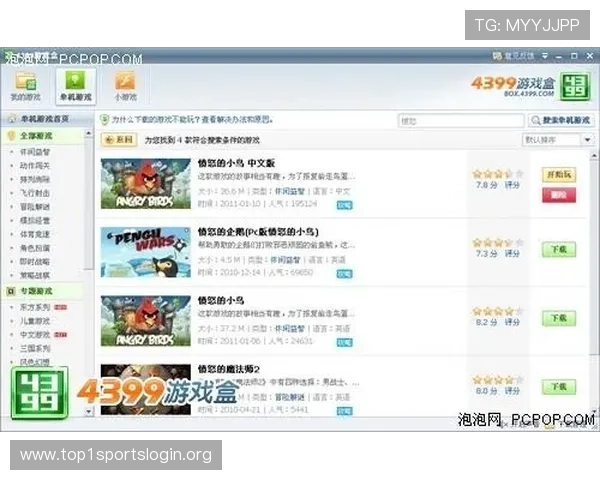The width and height of the screenshot is (600, 480).
Task: Click 评分 link next to 8.2 分
Action: click(x=512, y=322)
